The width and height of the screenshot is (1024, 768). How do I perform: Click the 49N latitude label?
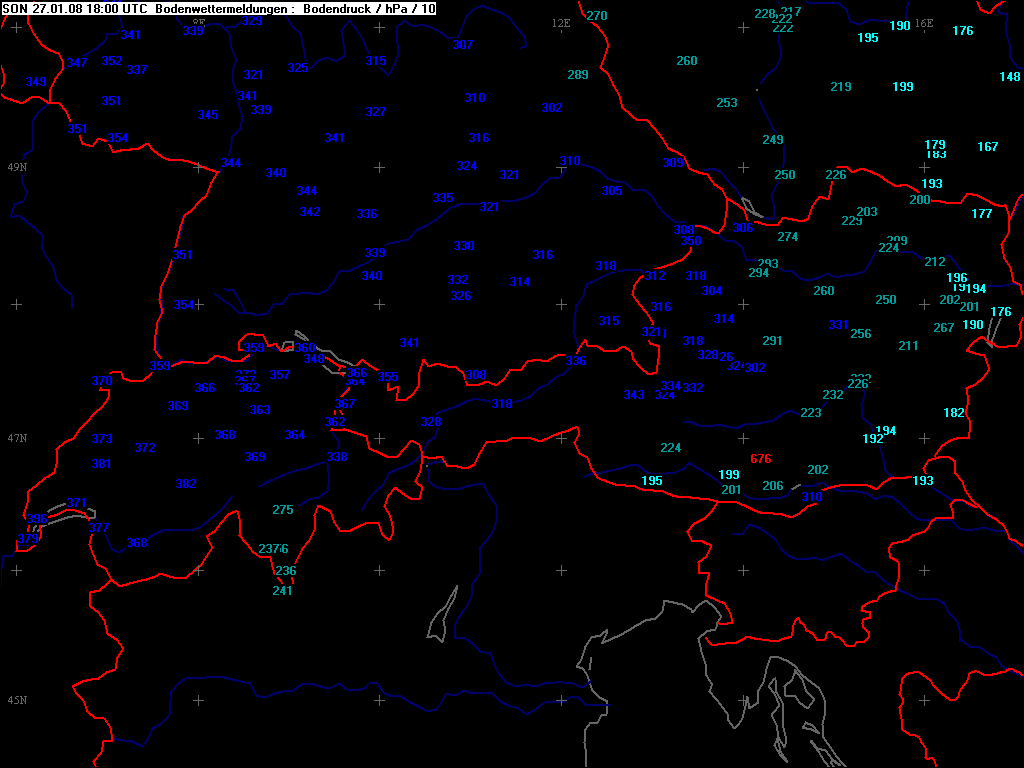(x=17, y=167)
